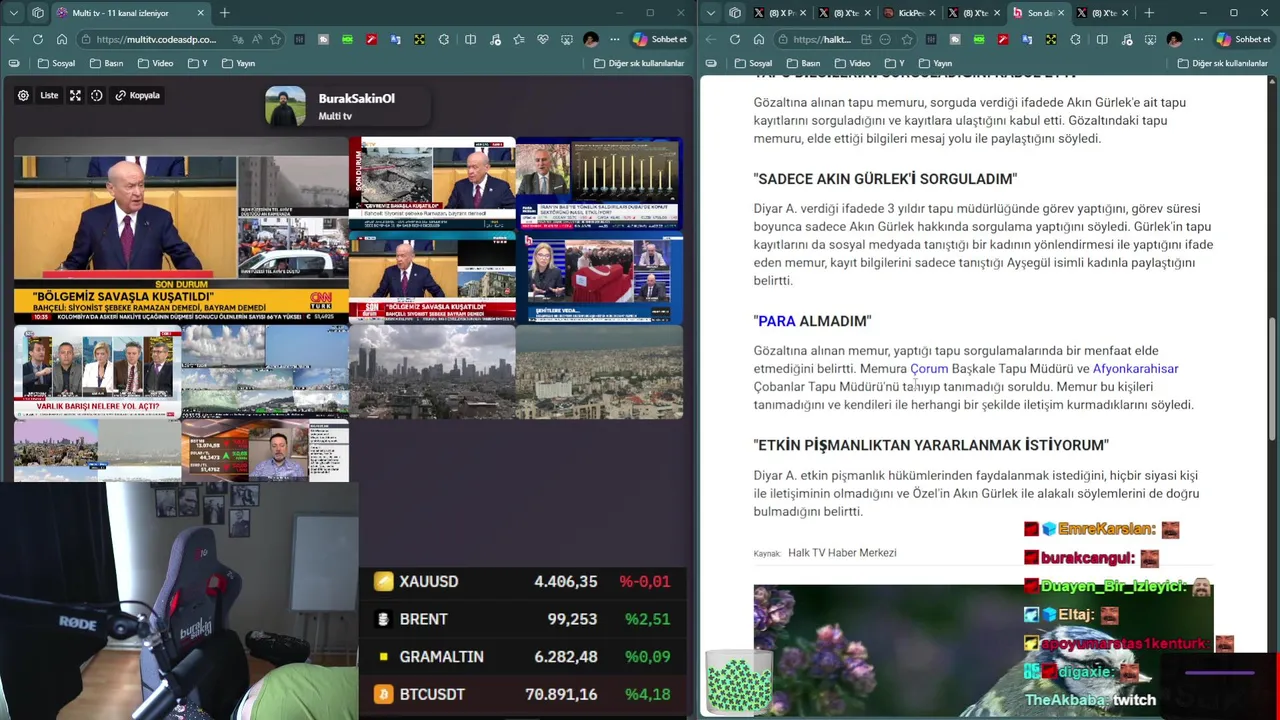Open the BurakSakinOl profile avatar
The image size is (1280, 720).
pyautogui.click(x=285, y=107)
